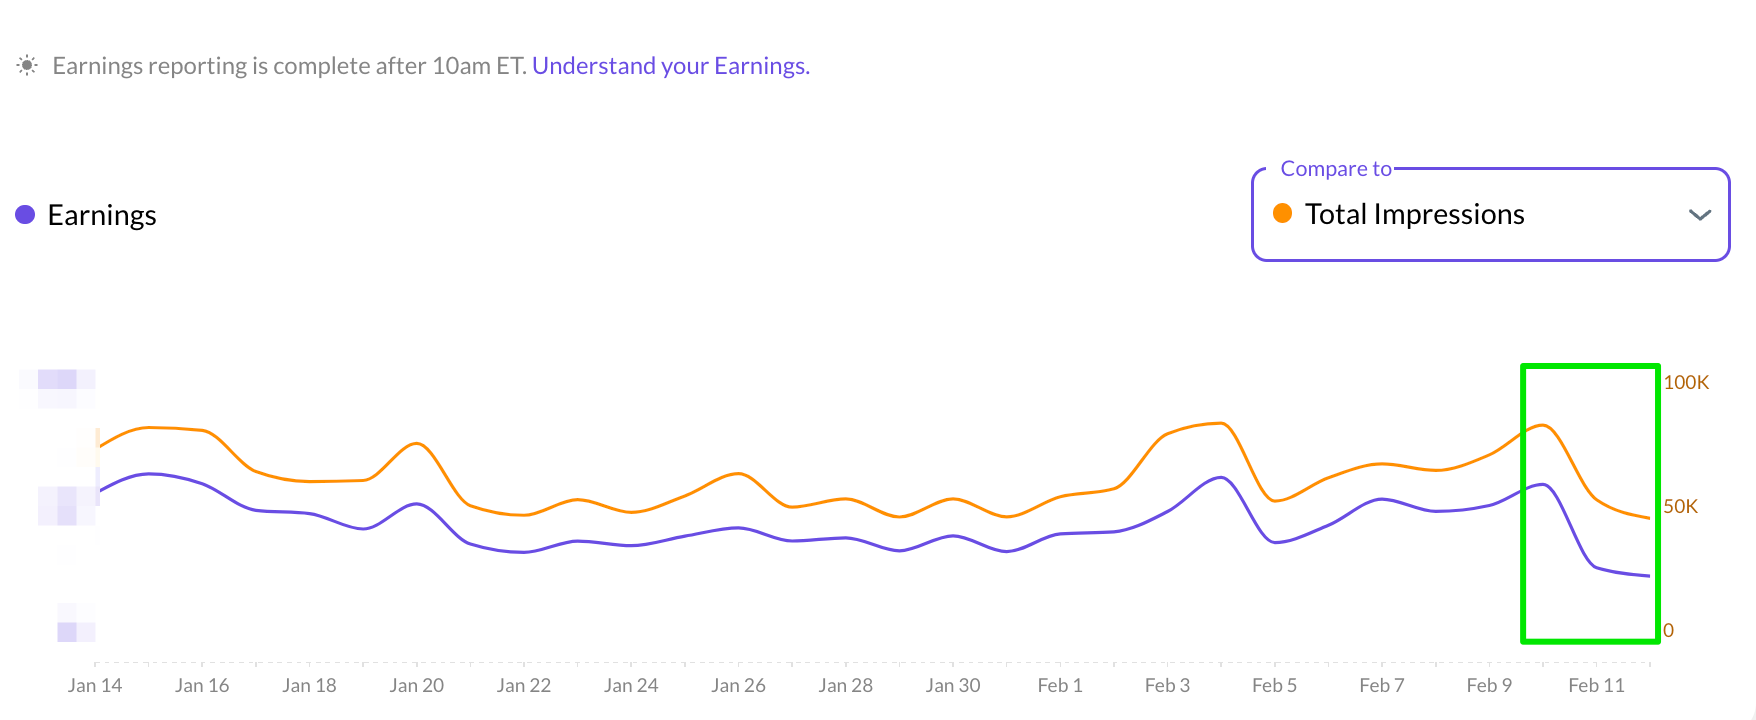
Task: Open the Understand your Earnings link
Action: [x=670, y=66]
